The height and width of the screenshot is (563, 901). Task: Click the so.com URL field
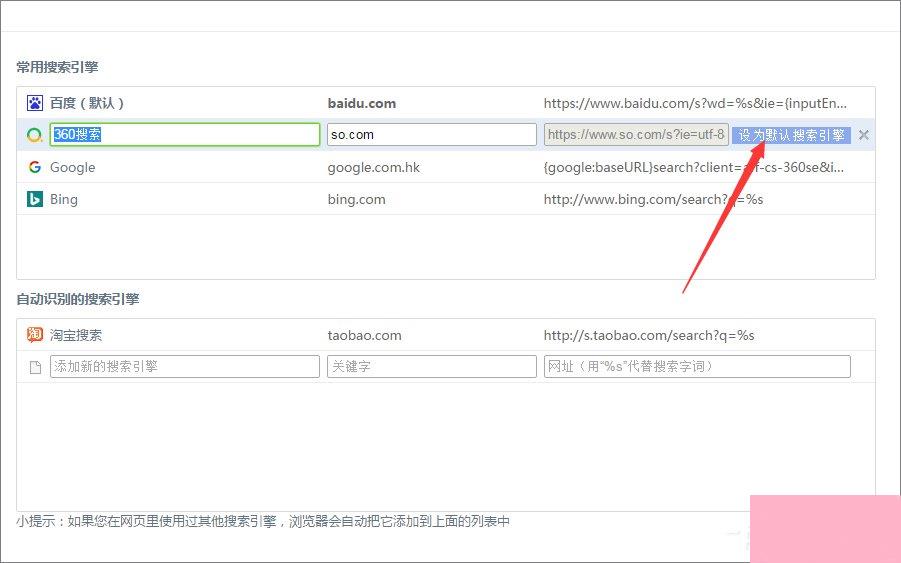coord(636,134)
